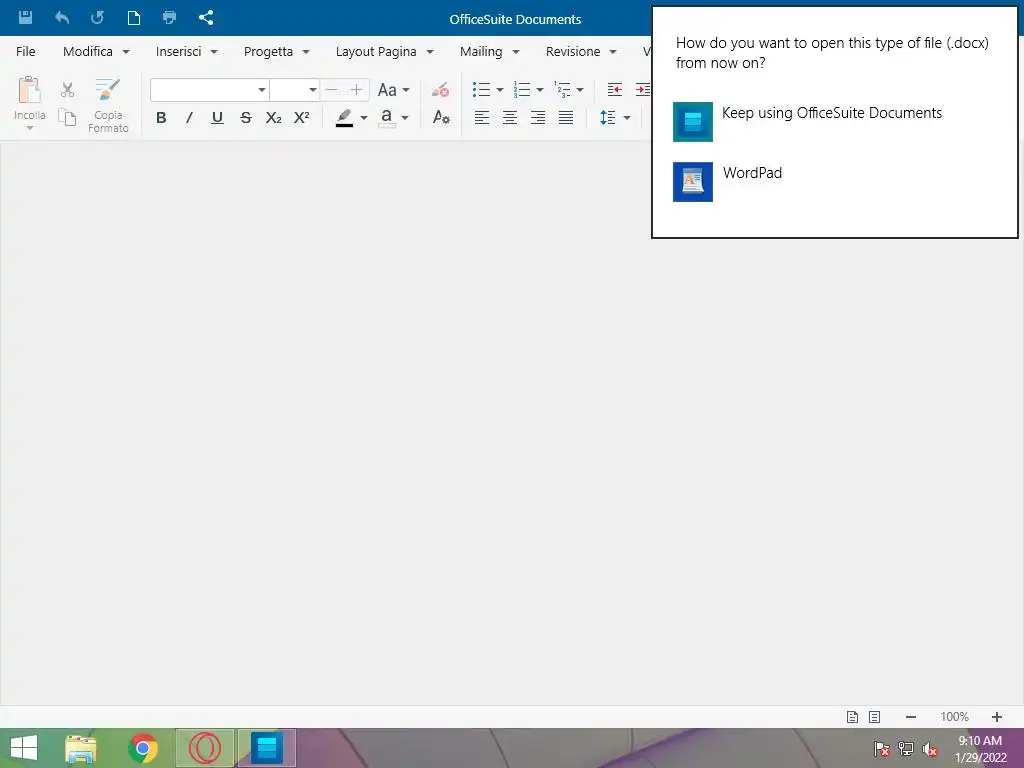This screenshot has height=768, width=1024.
Task: Open numbered list style dropdown
Action: 539,90
